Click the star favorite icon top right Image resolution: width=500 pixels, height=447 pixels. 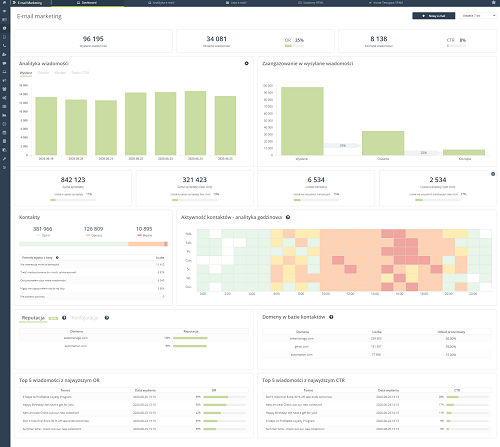pos(494,3)
